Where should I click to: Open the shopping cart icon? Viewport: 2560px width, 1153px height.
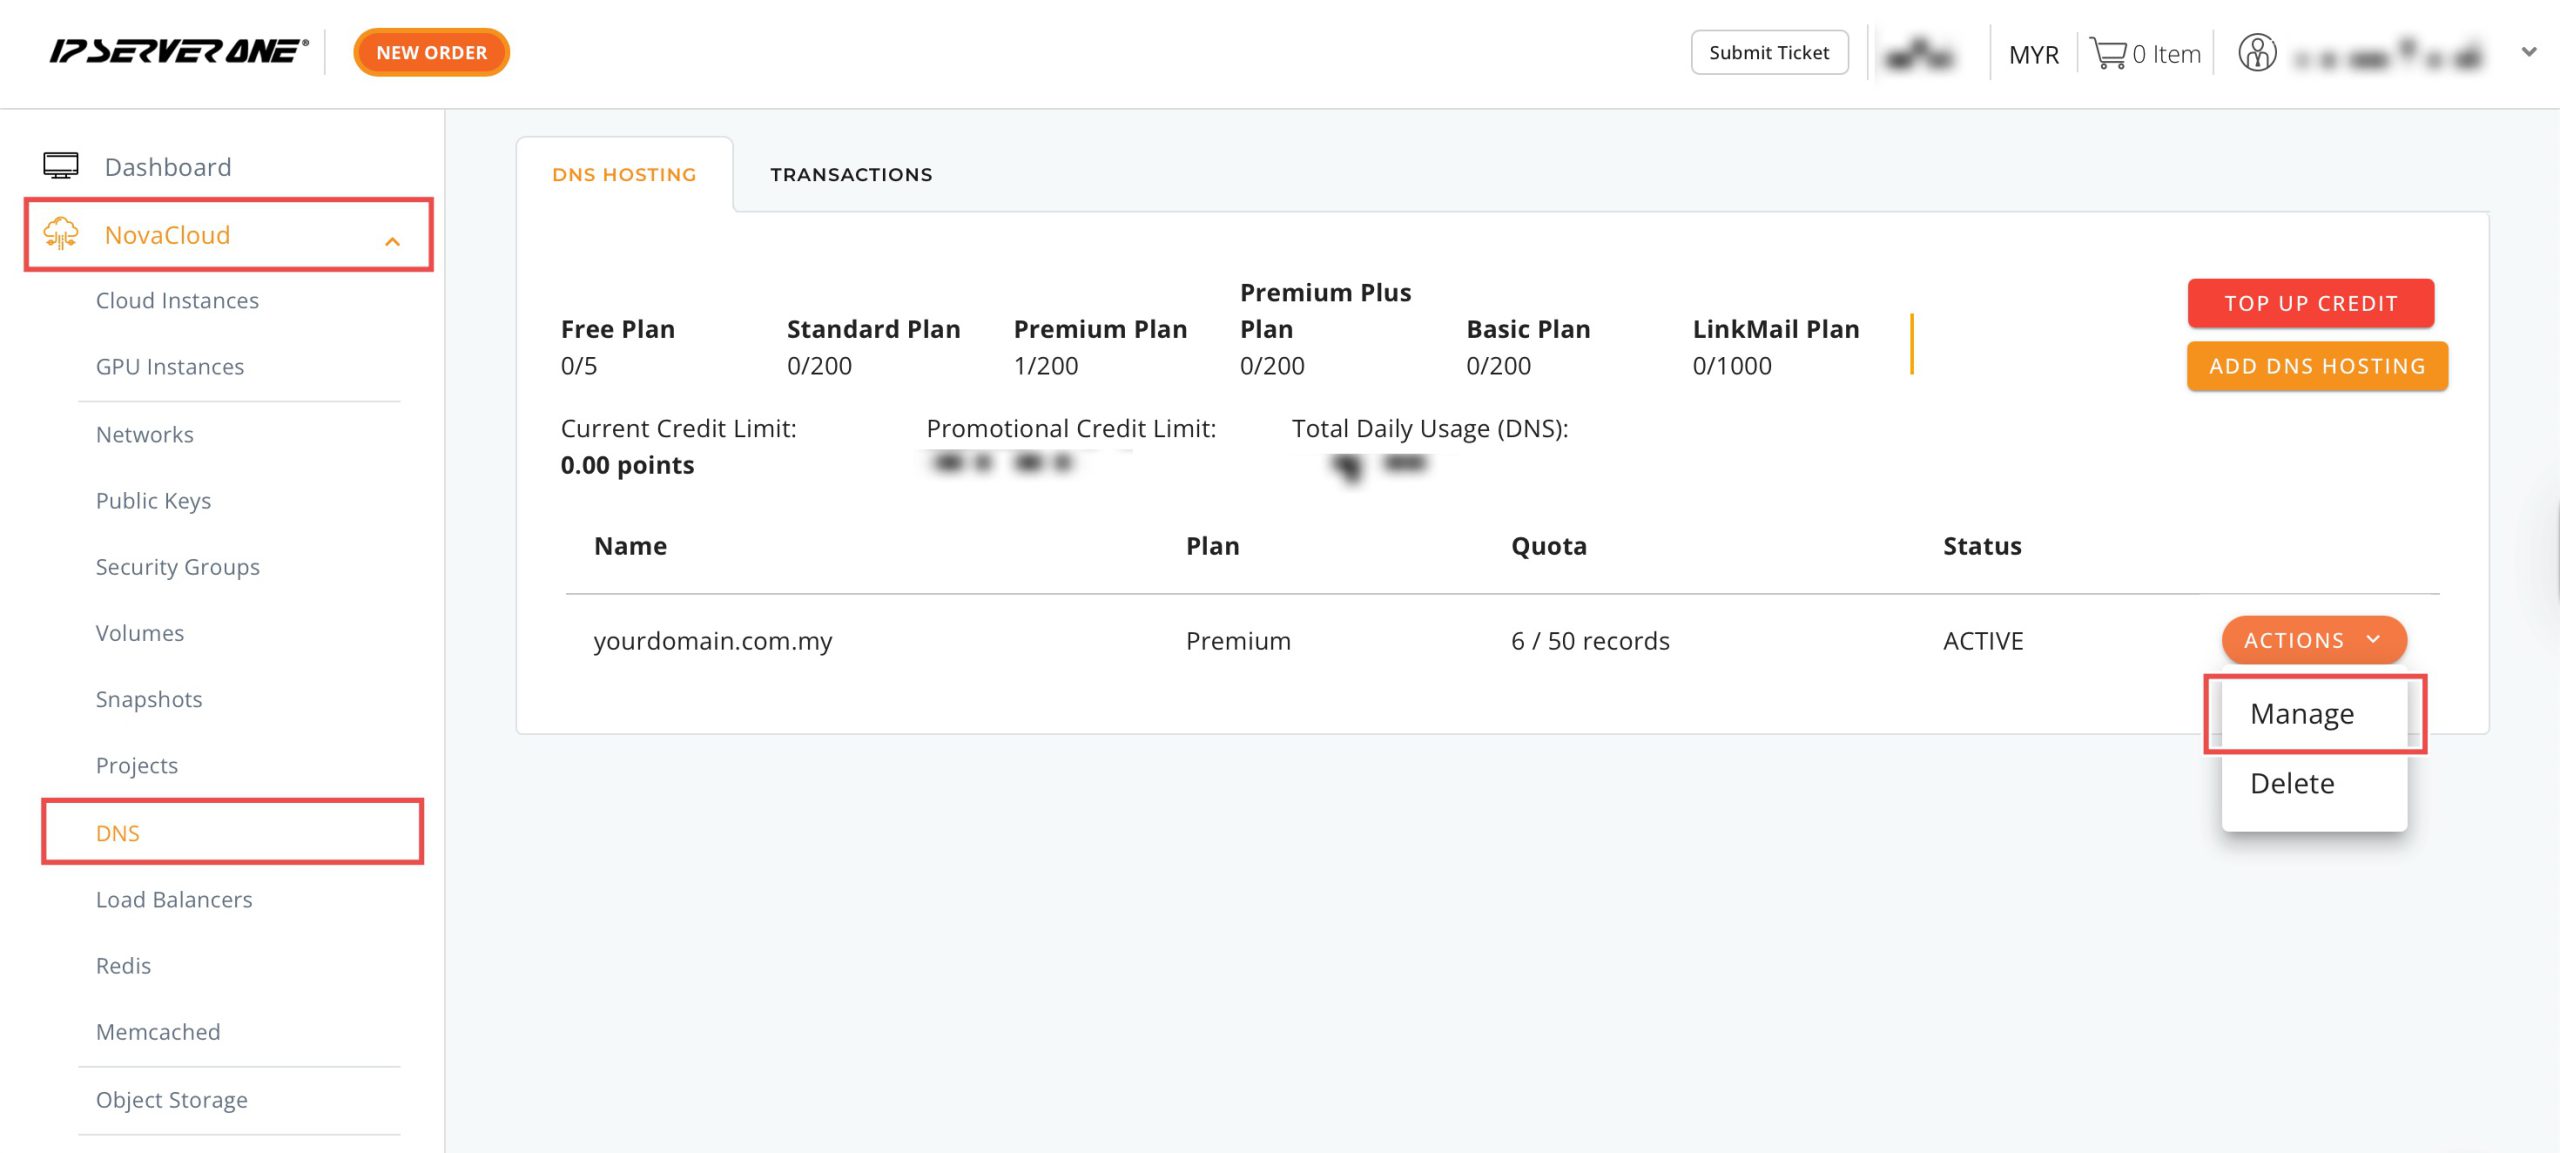tap(2108, 53)
